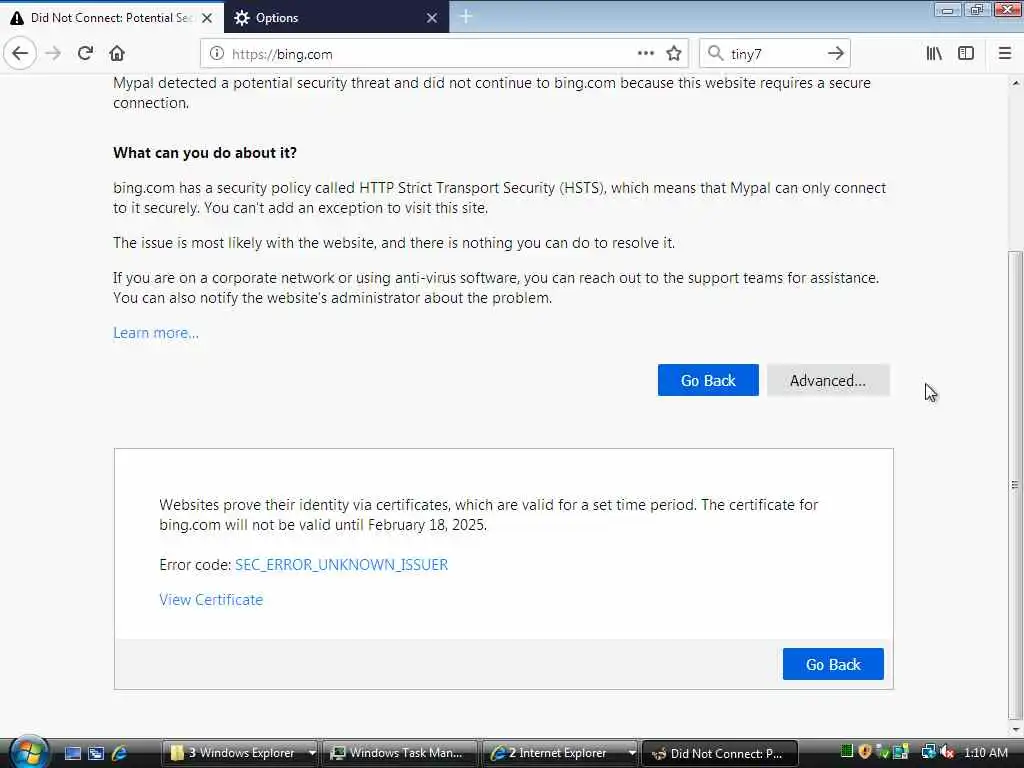Viewport: 1024px width, 768px height.
Task: Go to the Home page icon
Action: click(117, 54)
